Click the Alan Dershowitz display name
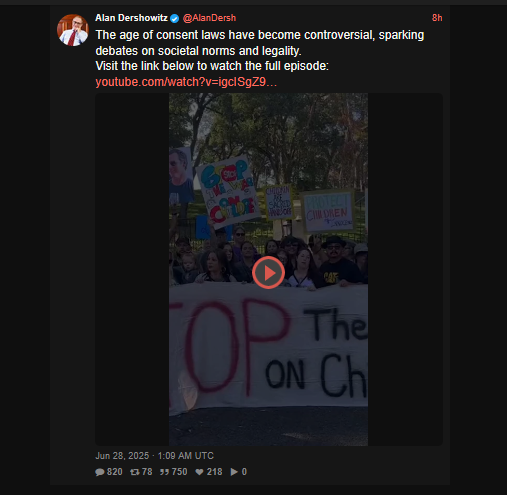This screenshot has width=507, height=495. (x=131, y=18)
